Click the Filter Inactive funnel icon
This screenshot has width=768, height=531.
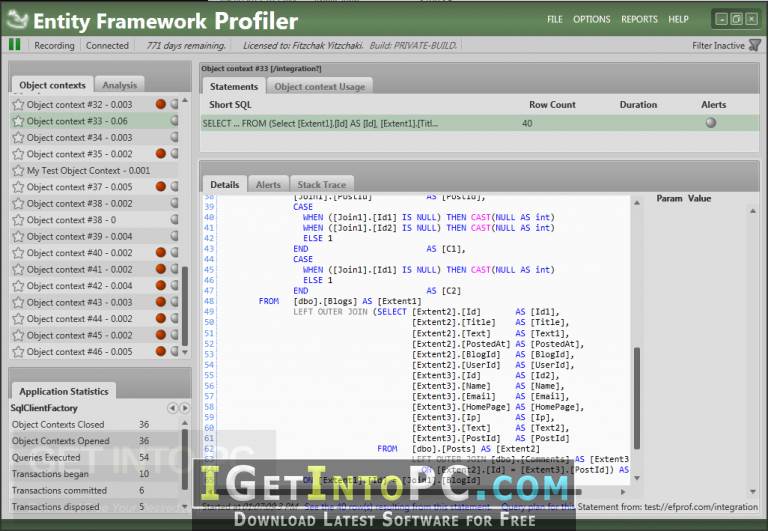coord(755,46)
